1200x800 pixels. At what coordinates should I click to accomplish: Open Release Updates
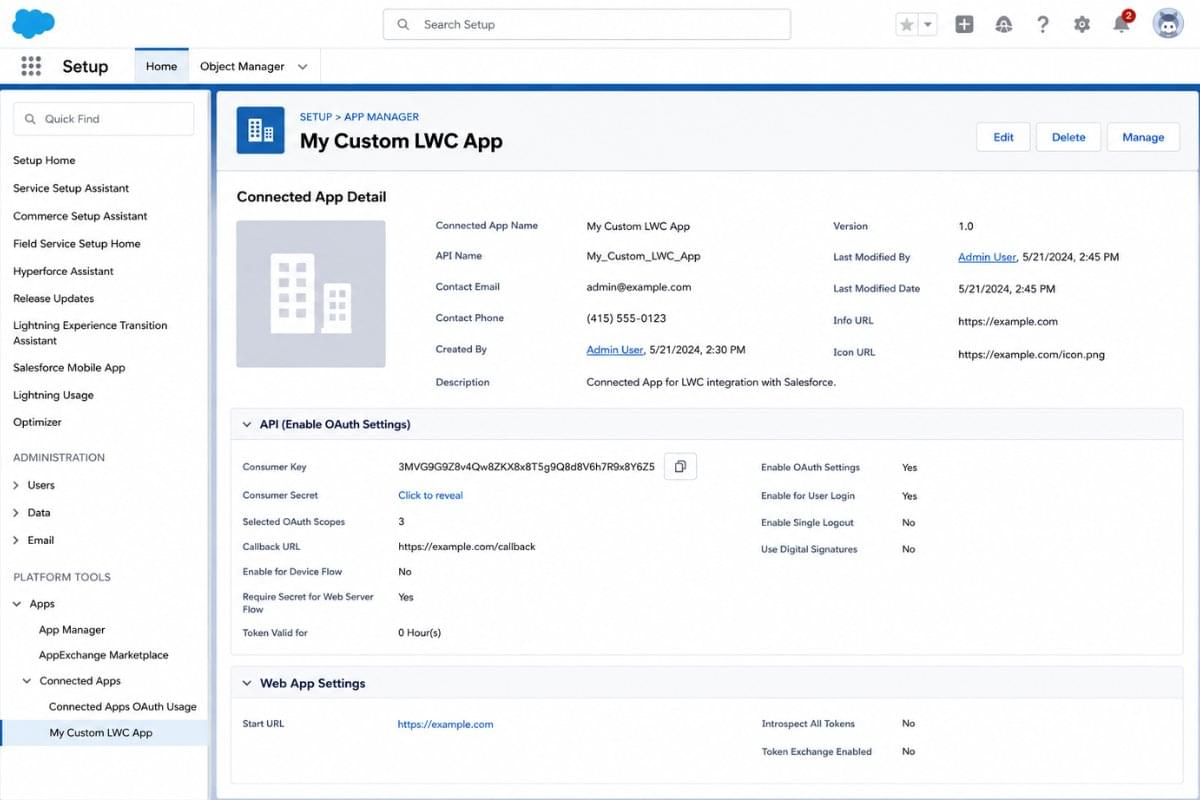(53, 298)
